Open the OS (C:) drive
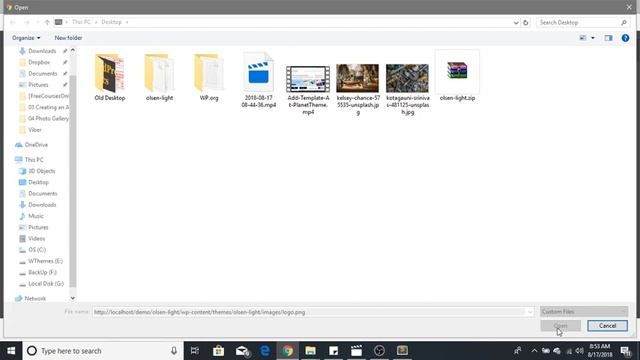Viewport: 640px width, 360px height. [37, 250]
